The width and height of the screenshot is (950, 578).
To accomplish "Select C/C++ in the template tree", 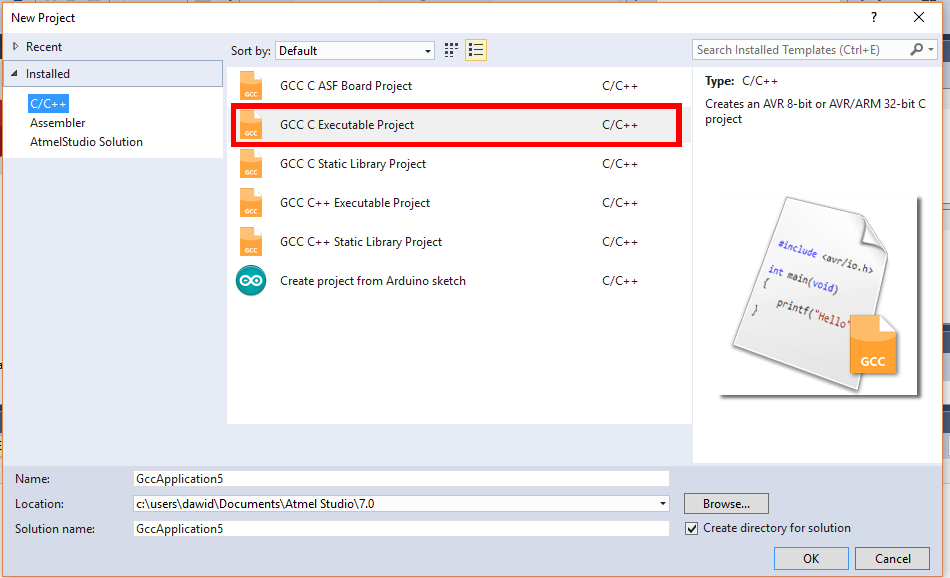I will (48, 104).
